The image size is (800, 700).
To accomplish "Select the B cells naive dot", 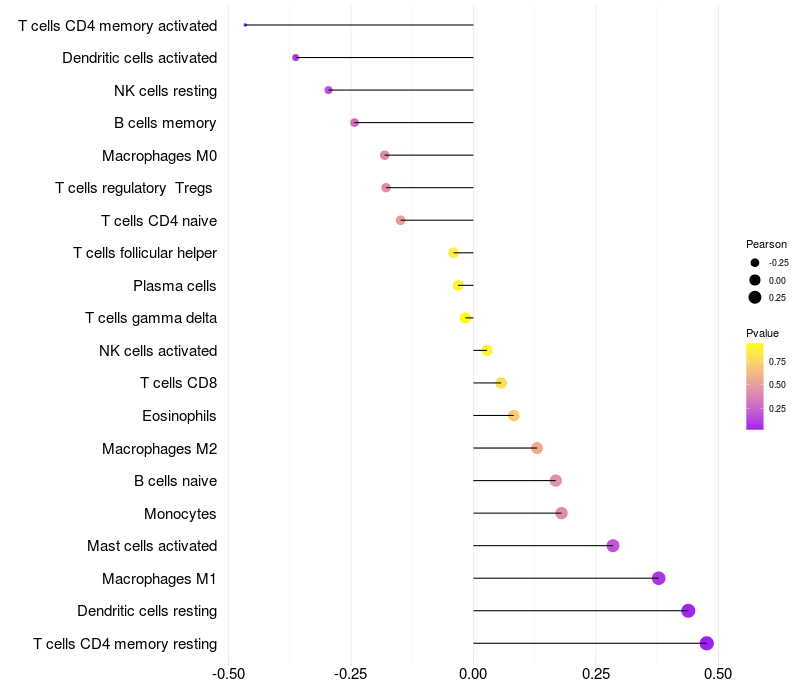I will (x=556, y=481).
